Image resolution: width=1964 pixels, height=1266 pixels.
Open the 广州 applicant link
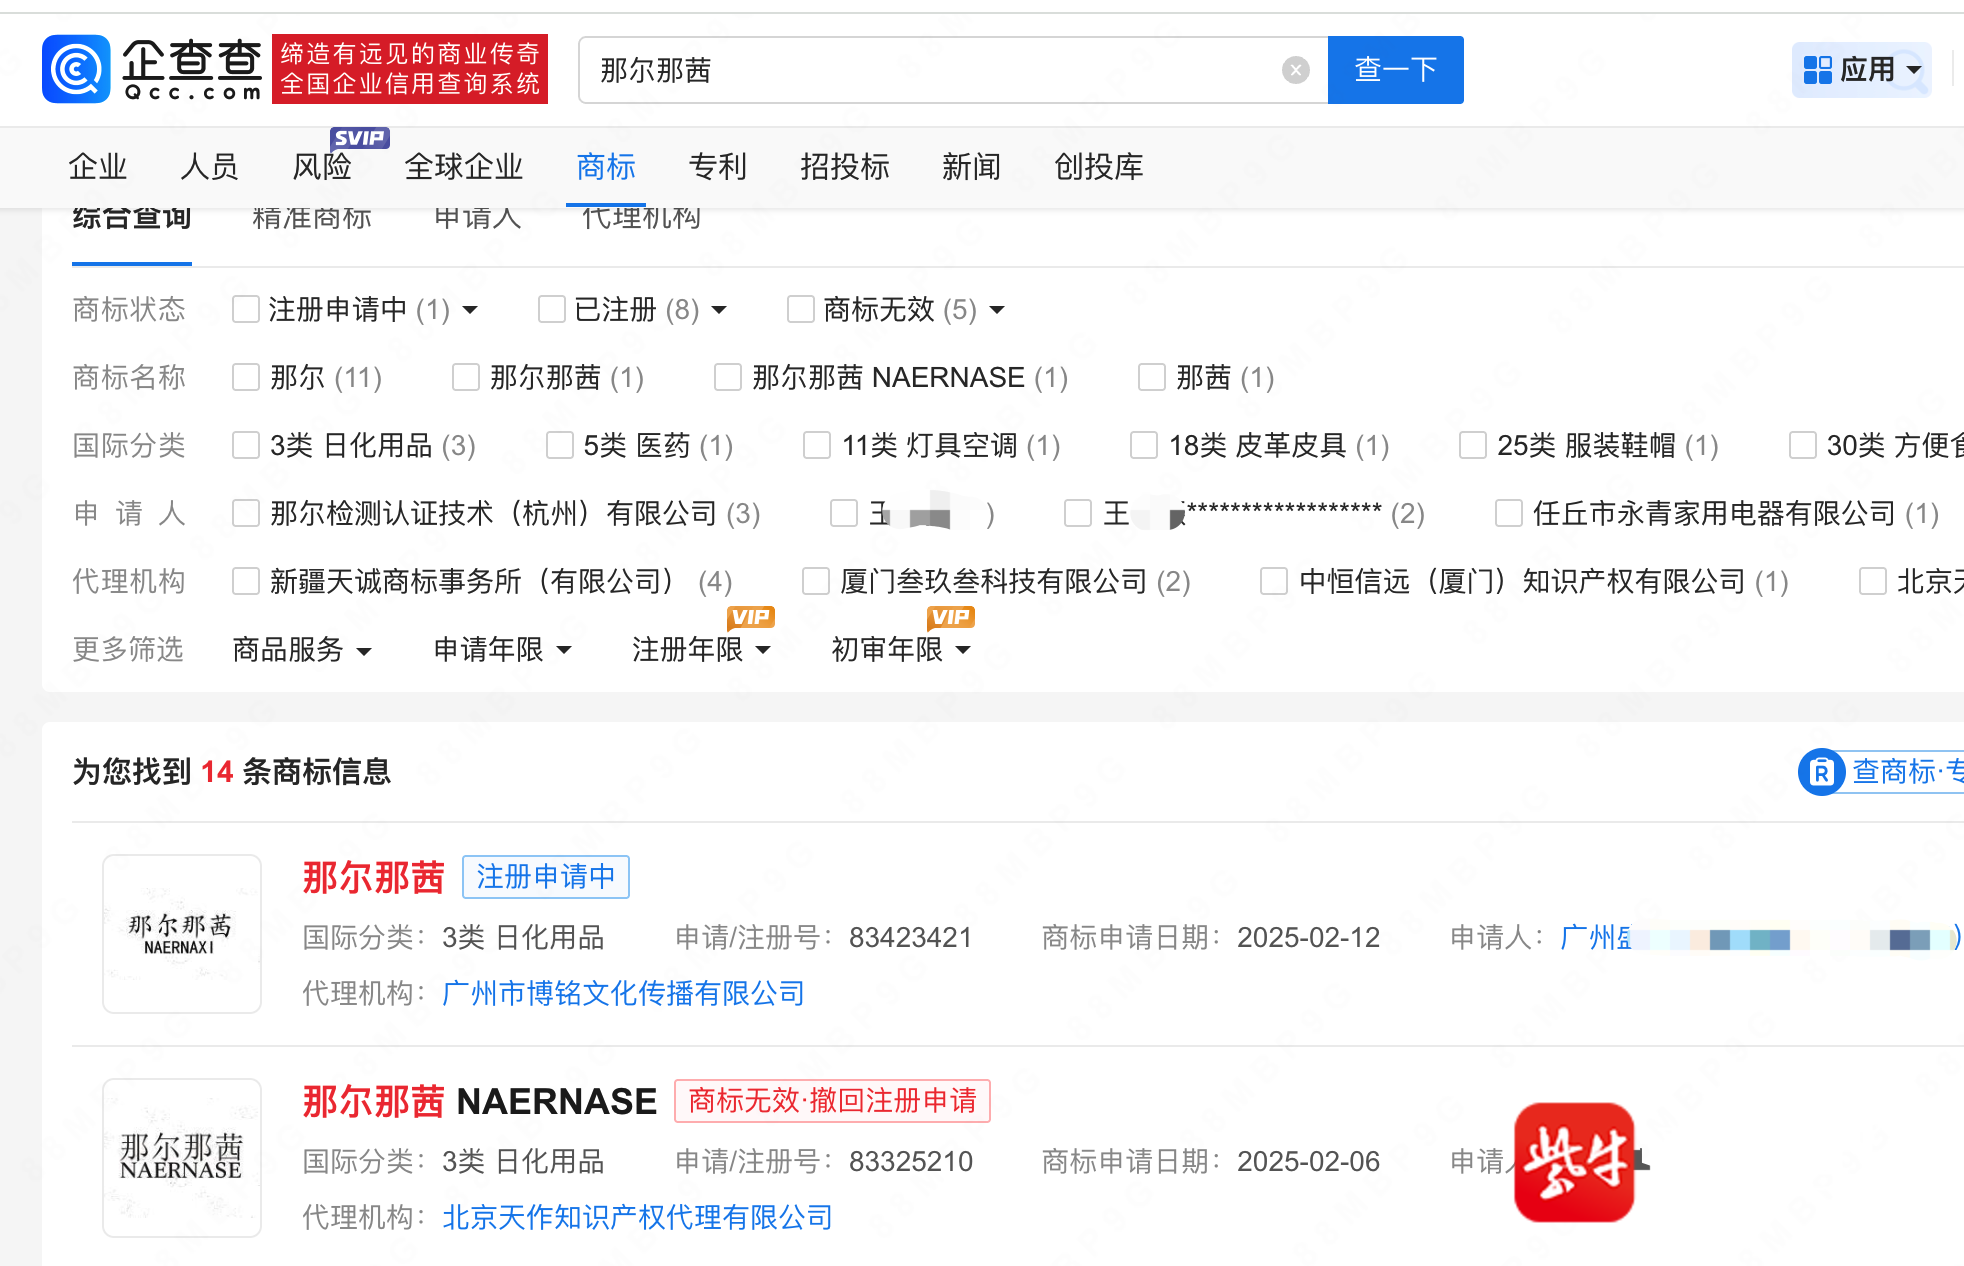coord(1760,937)
